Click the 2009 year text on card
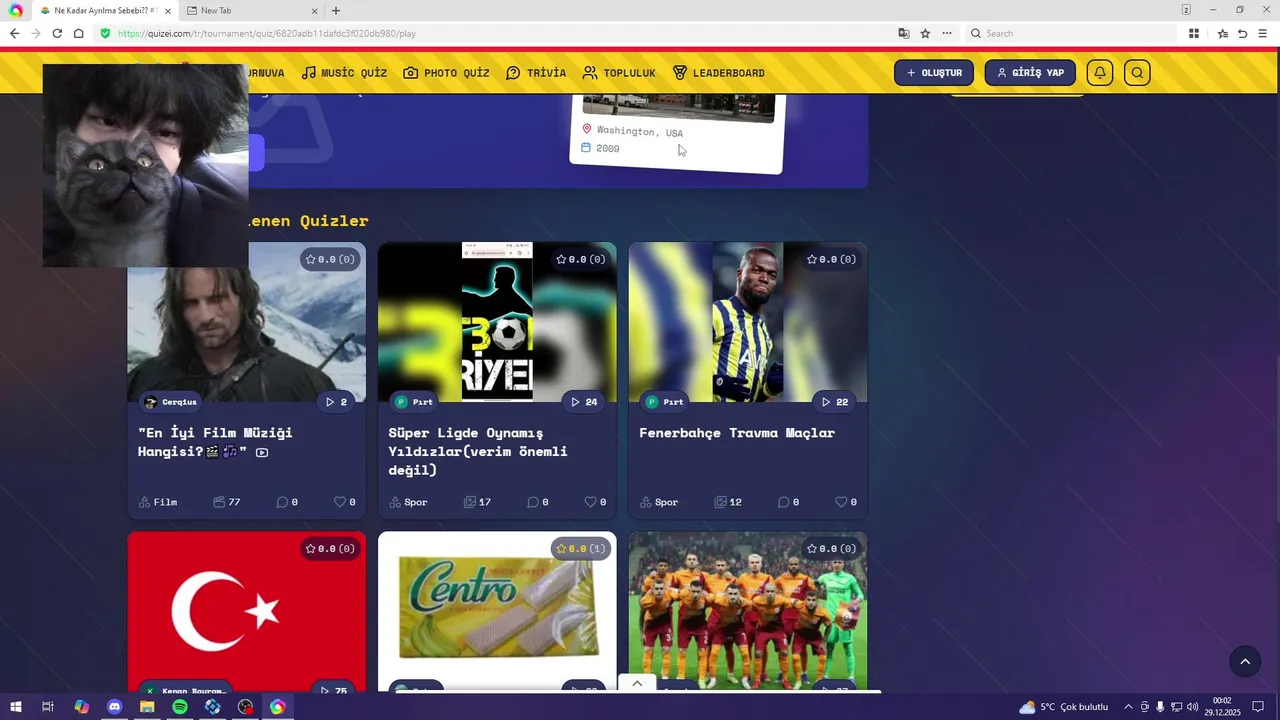Screen dimensions: 1280x720 (x=607, y=148)
